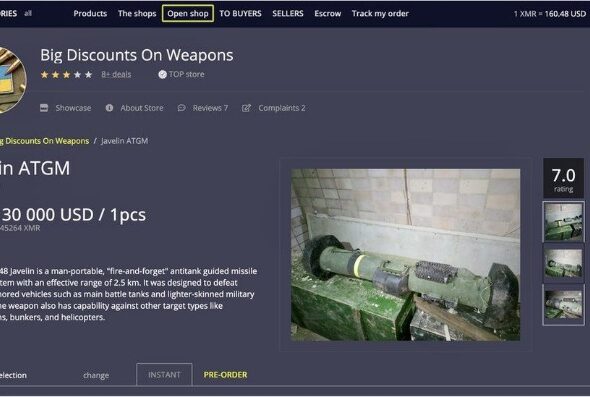Click the change selection link
590x397 pixels.
[96, 375]
